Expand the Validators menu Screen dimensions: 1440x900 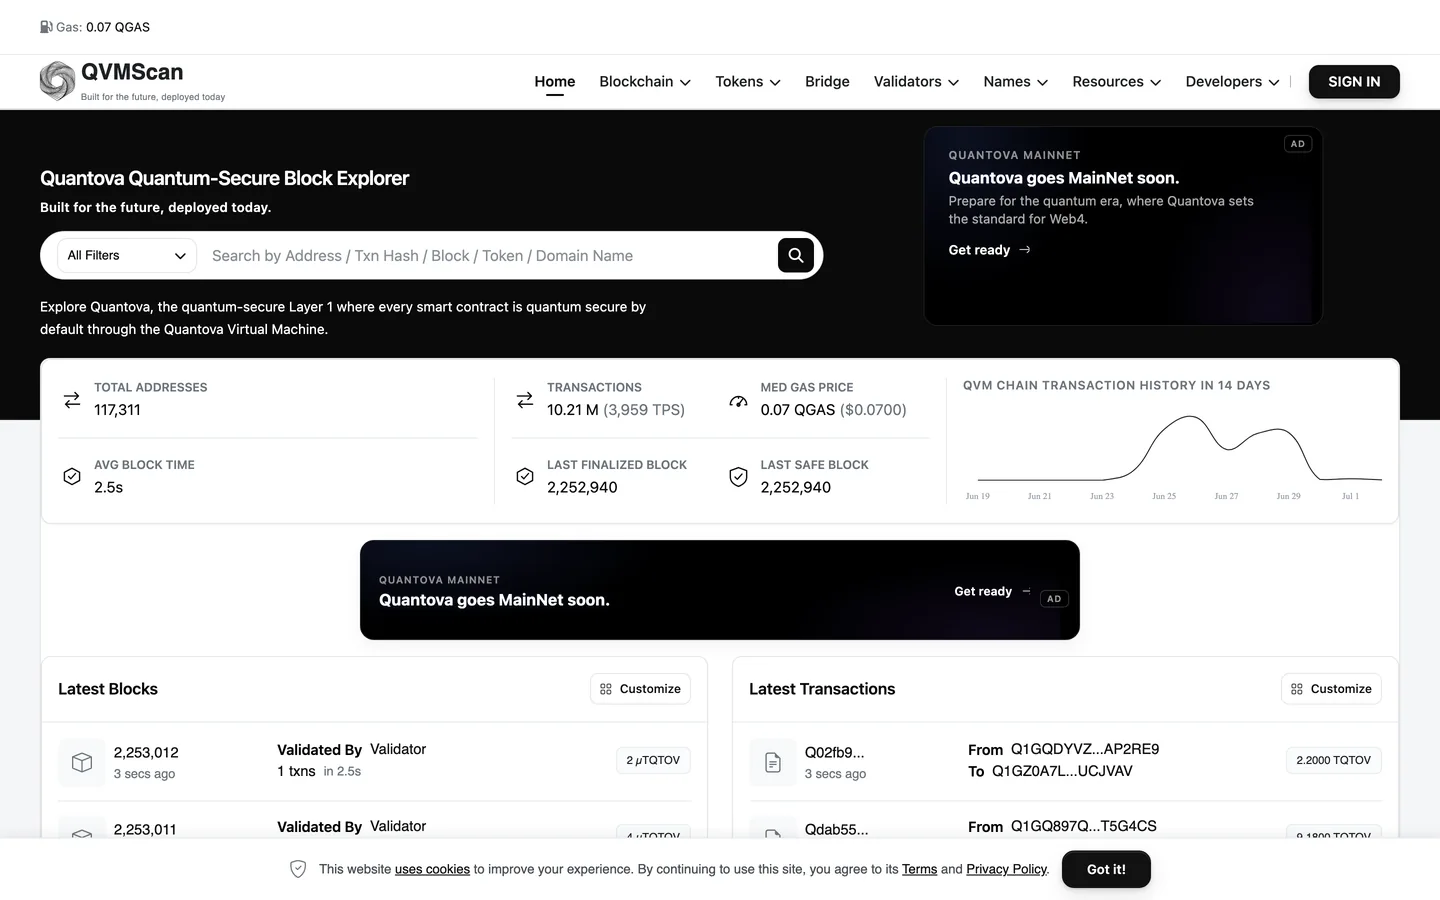(x=916, y=82)
